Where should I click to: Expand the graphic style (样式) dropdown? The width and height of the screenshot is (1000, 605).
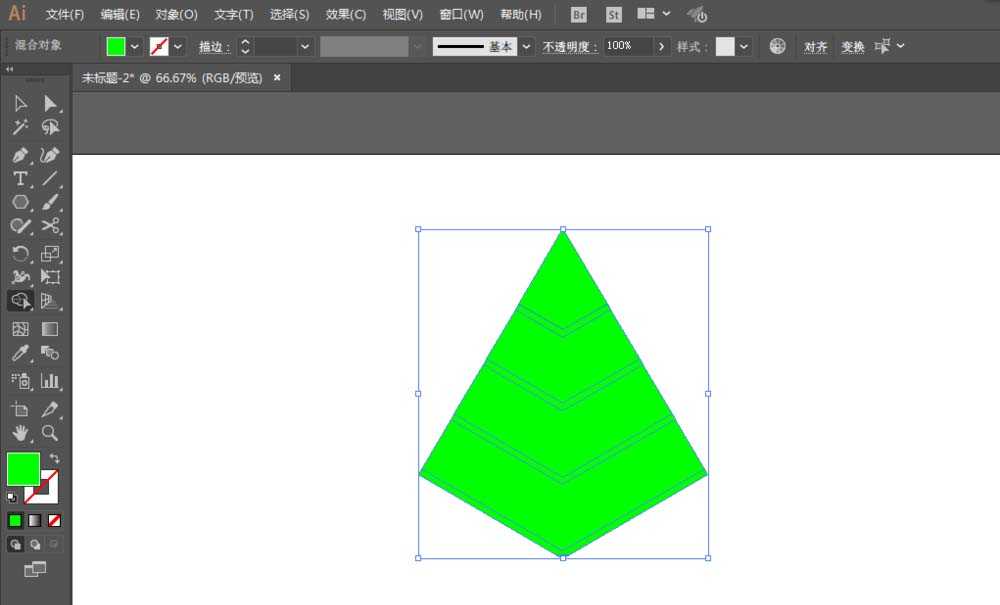[x=744, y=47]
